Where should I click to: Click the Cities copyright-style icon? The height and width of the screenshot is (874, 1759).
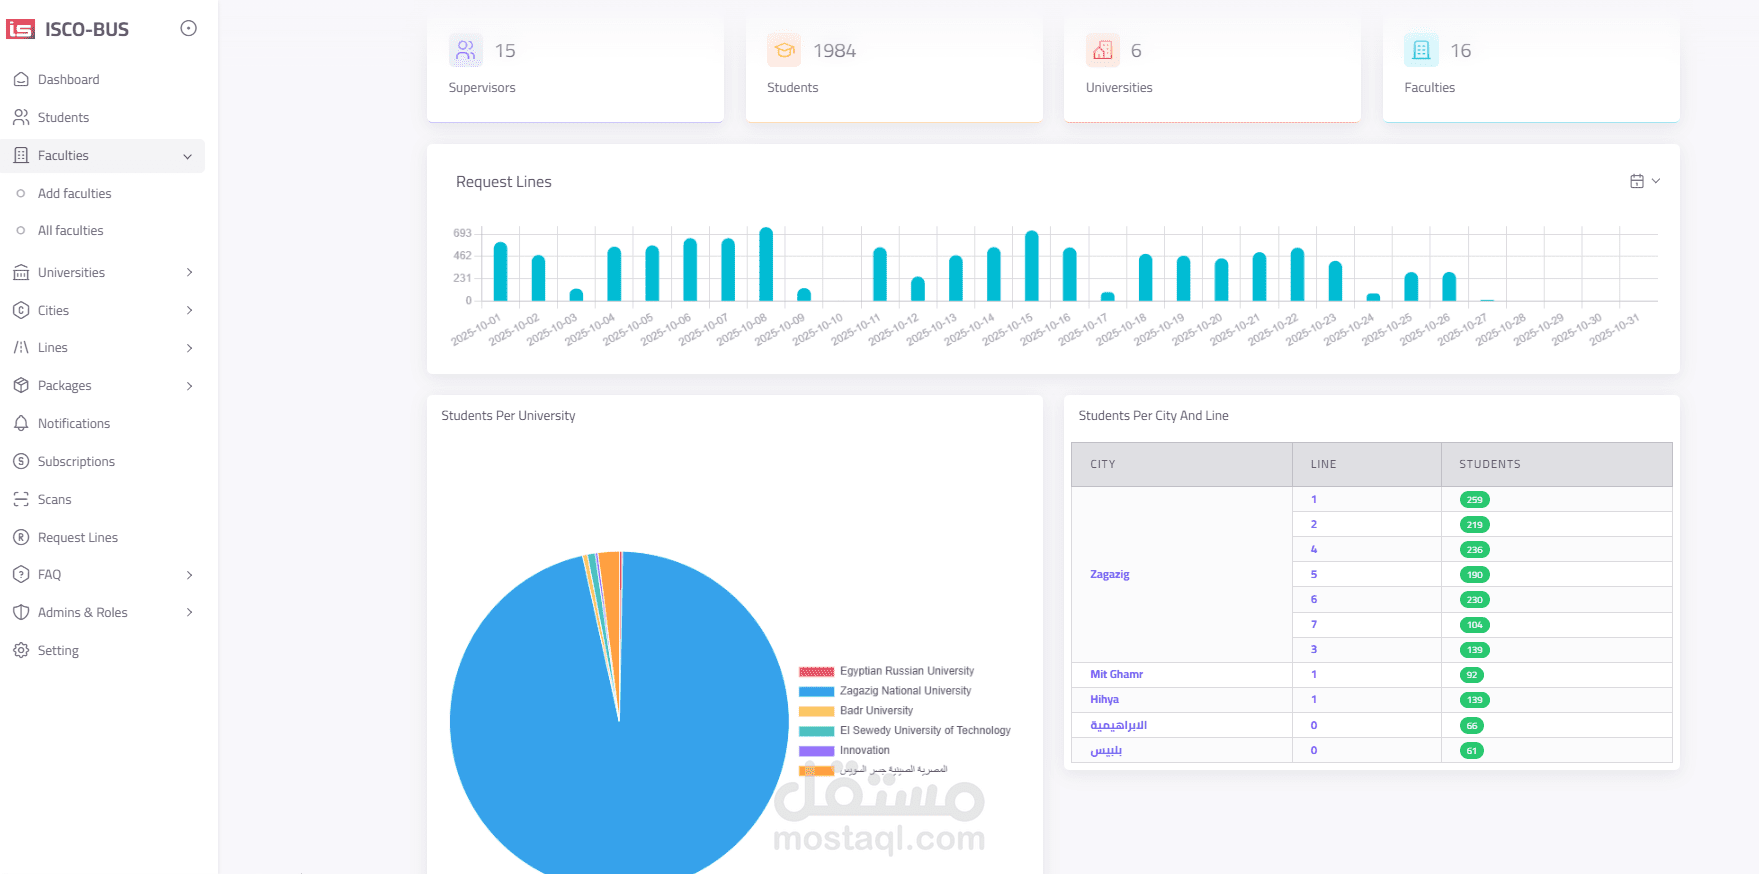(x=21, y=311)
